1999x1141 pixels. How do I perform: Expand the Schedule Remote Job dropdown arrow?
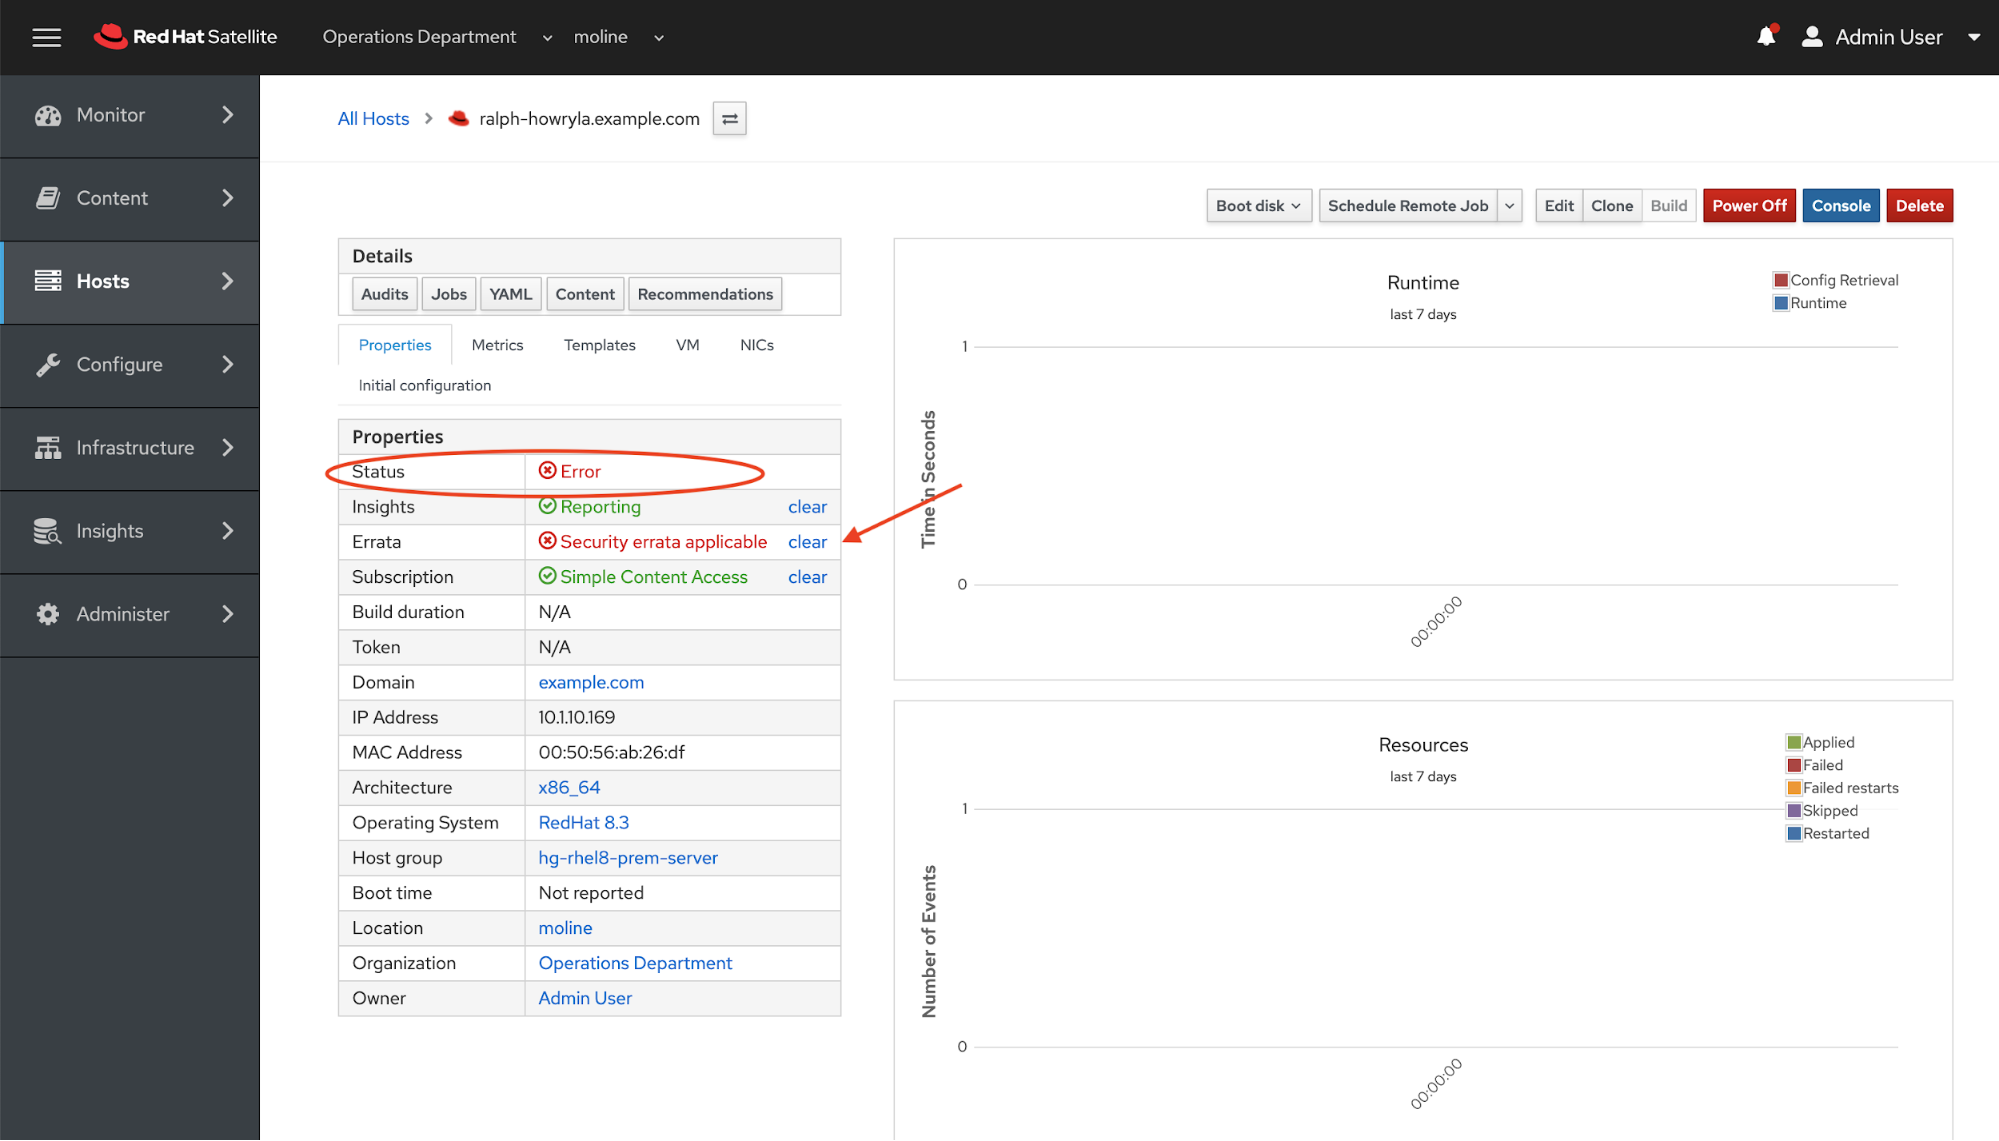coord(1508,205)
